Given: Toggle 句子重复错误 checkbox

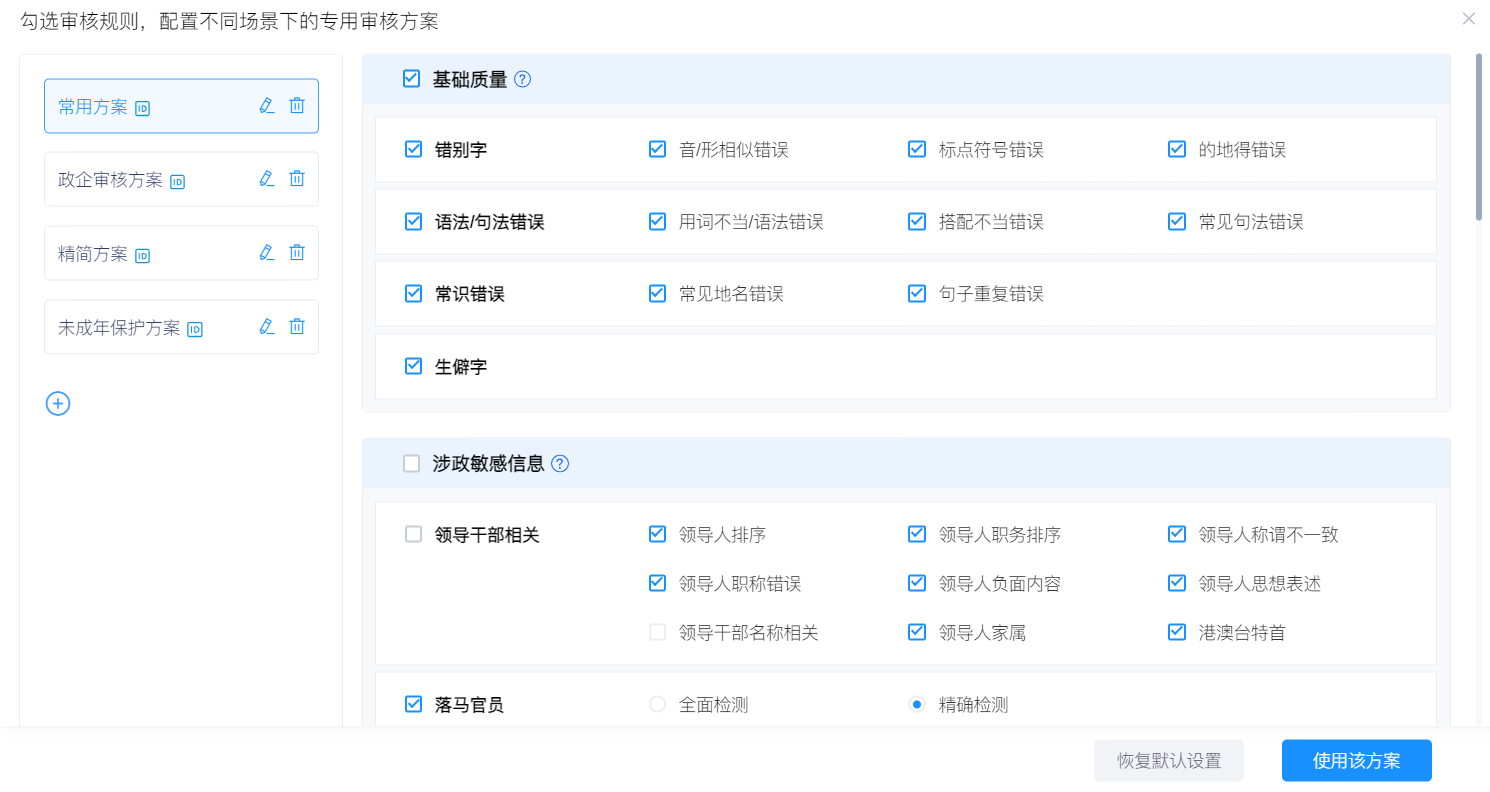Looking at the screenshot, I should click(x=917, y=293).
